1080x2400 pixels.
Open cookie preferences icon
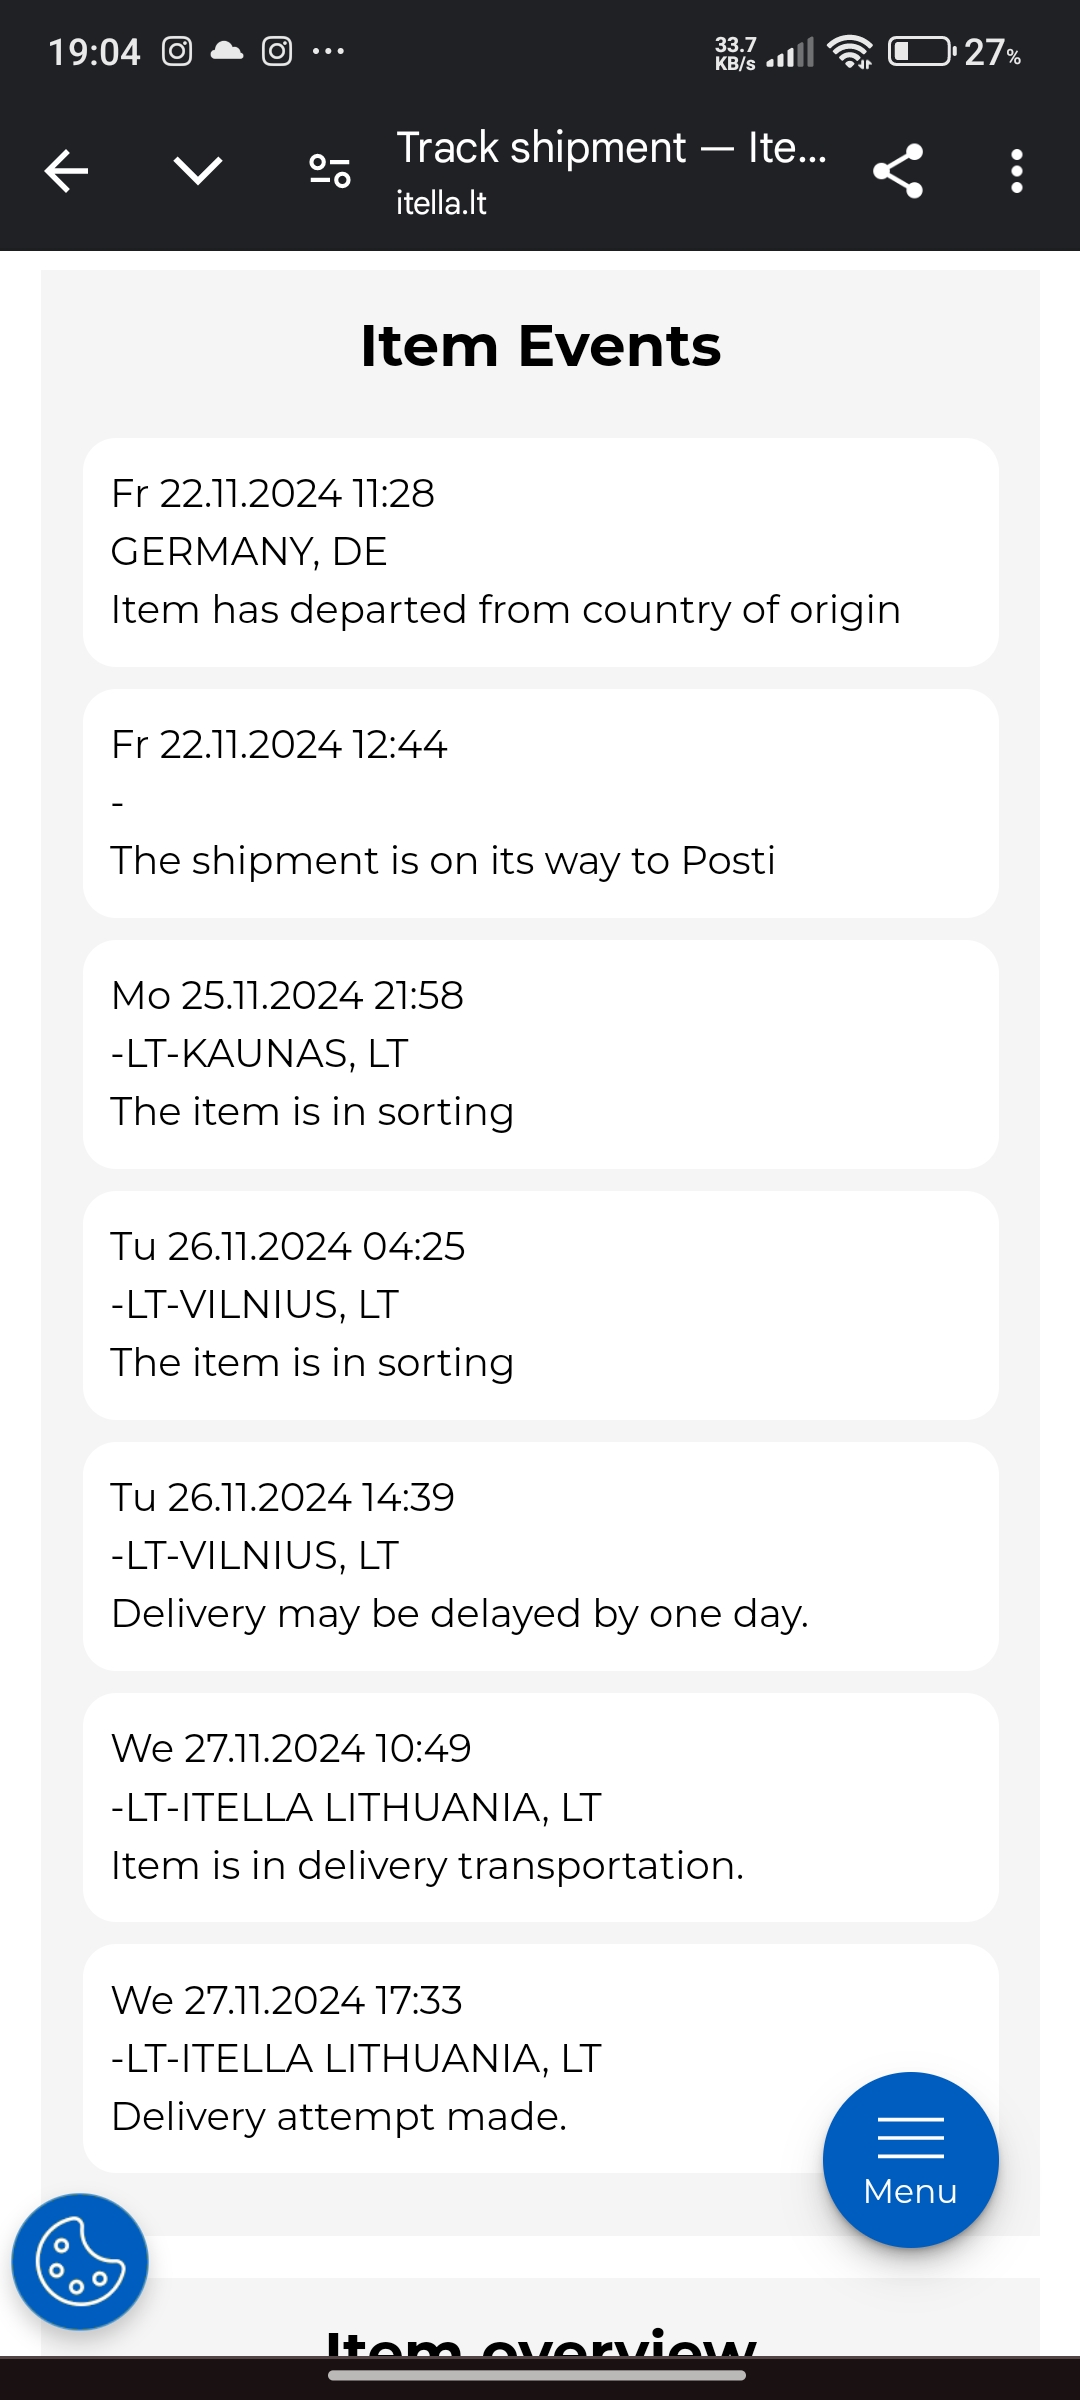point(80,2262)
